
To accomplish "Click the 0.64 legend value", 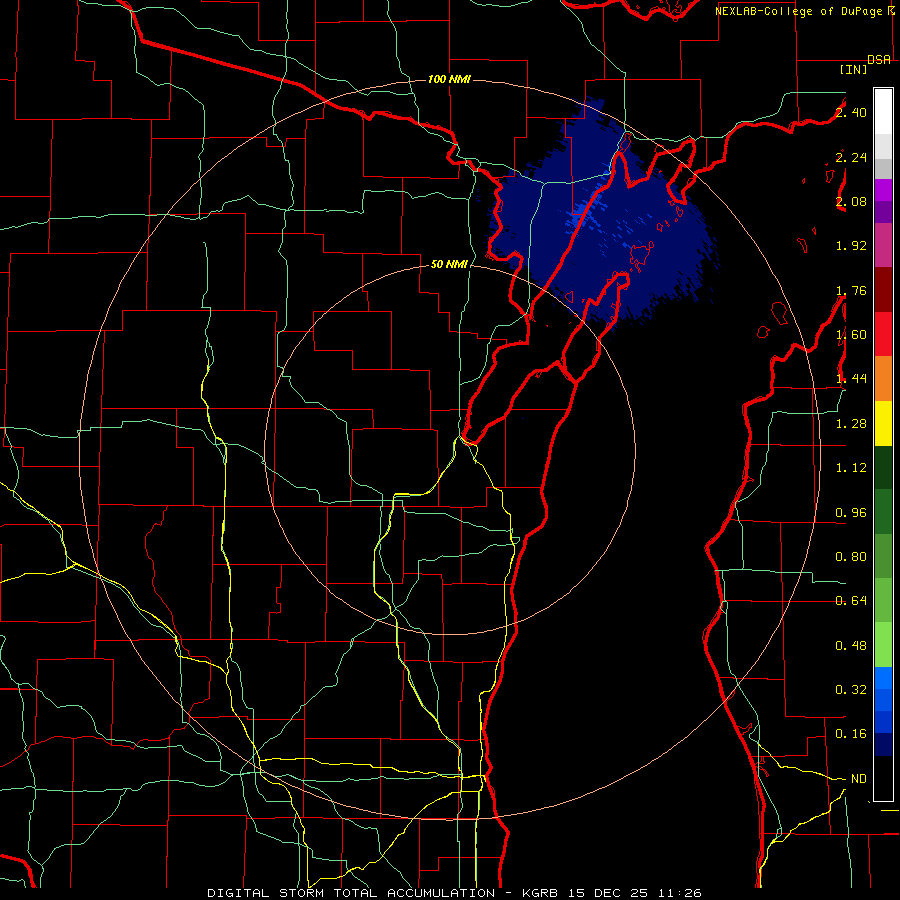I will 851,601.
